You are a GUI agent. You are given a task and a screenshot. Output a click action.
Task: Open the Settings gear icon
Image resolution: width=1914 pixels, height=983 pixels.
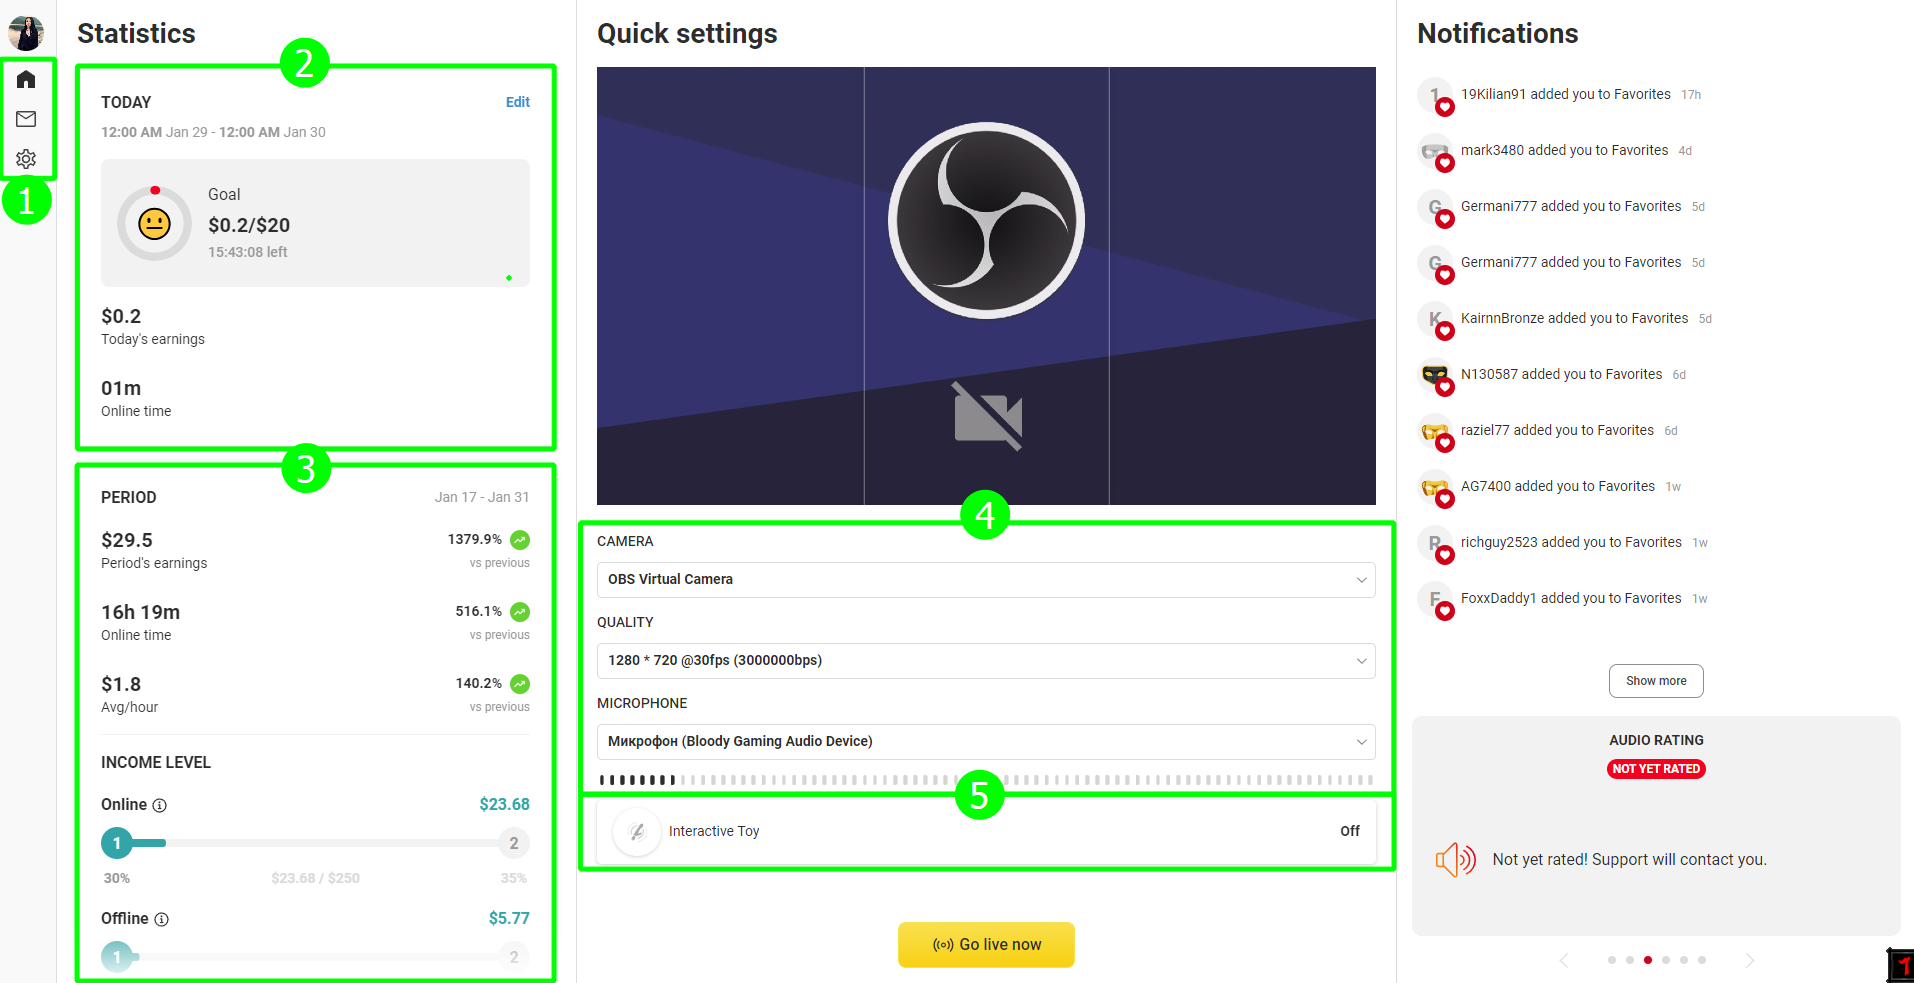pos(26,159)
